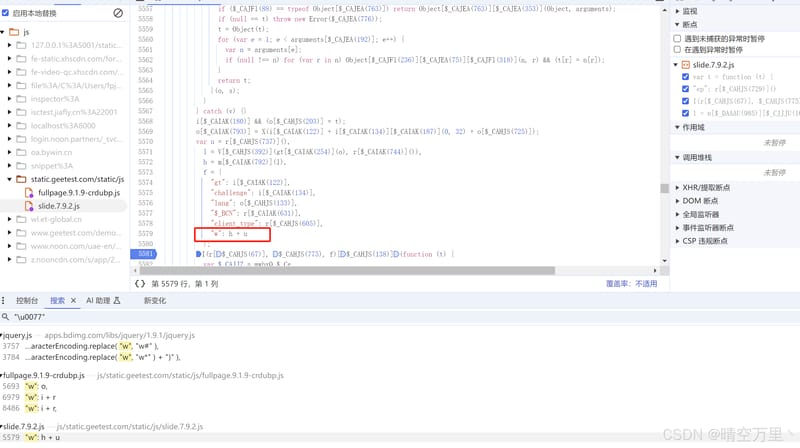Open the 新变化 drawer tab
Viewport: 800px width, 448px height.
point(155,301)
